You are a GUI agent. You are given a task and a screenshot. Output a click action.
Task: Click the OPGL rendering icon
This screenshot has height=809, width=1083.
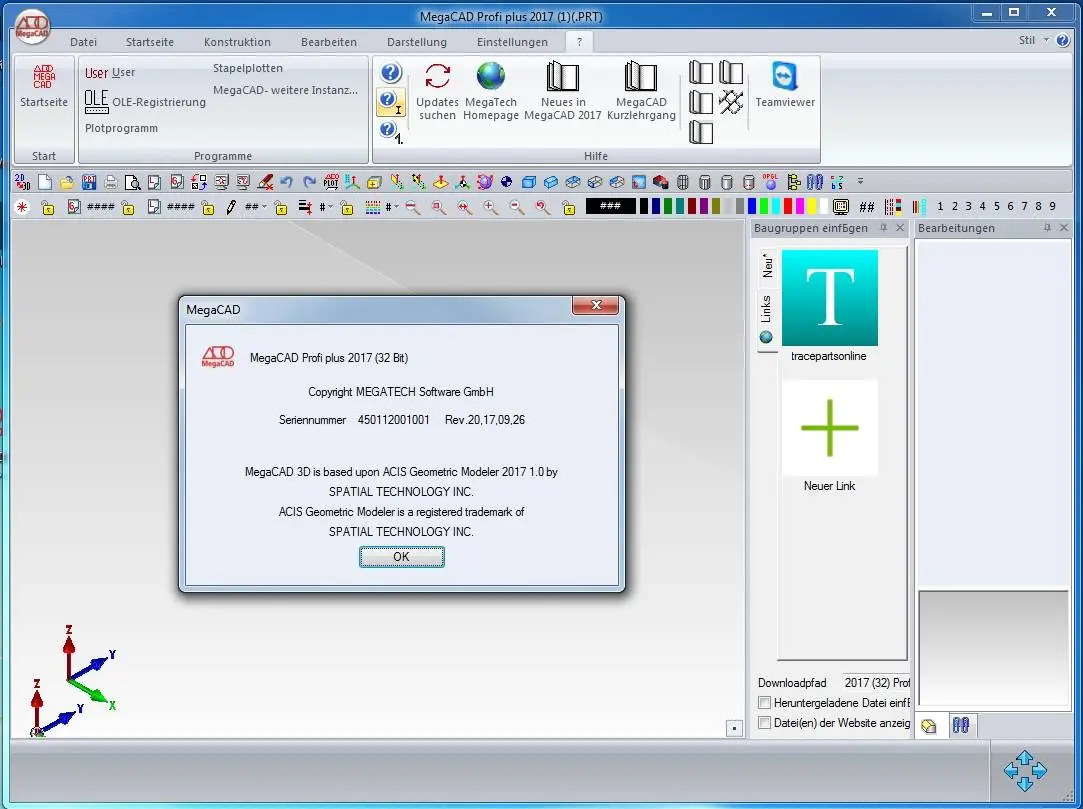tap(771, 182)
